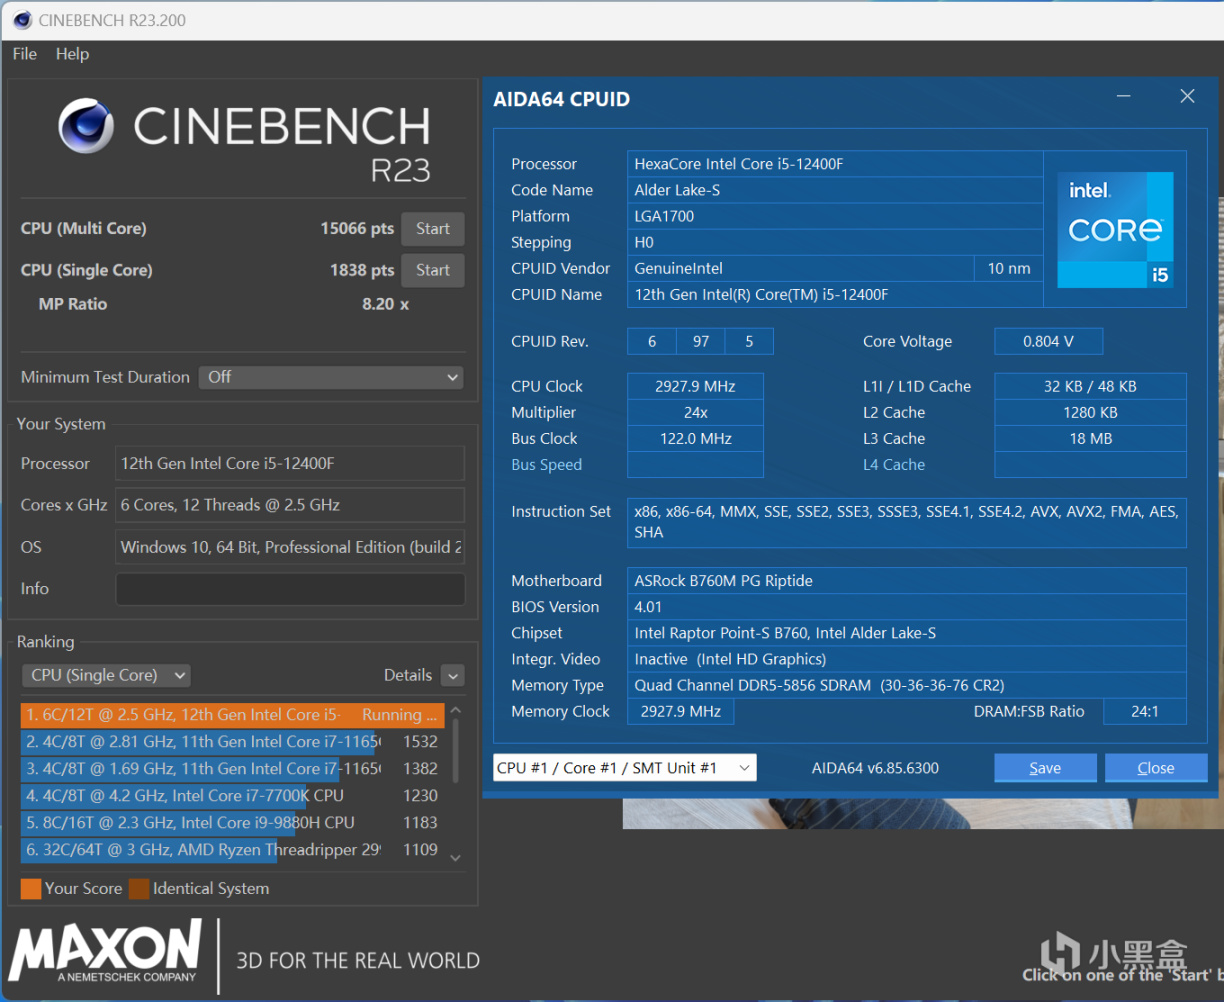Image resolution: width=1224 pixels, height=1002 pixels.
Task: Open the Help menu
Action: [x=72, y=54]
